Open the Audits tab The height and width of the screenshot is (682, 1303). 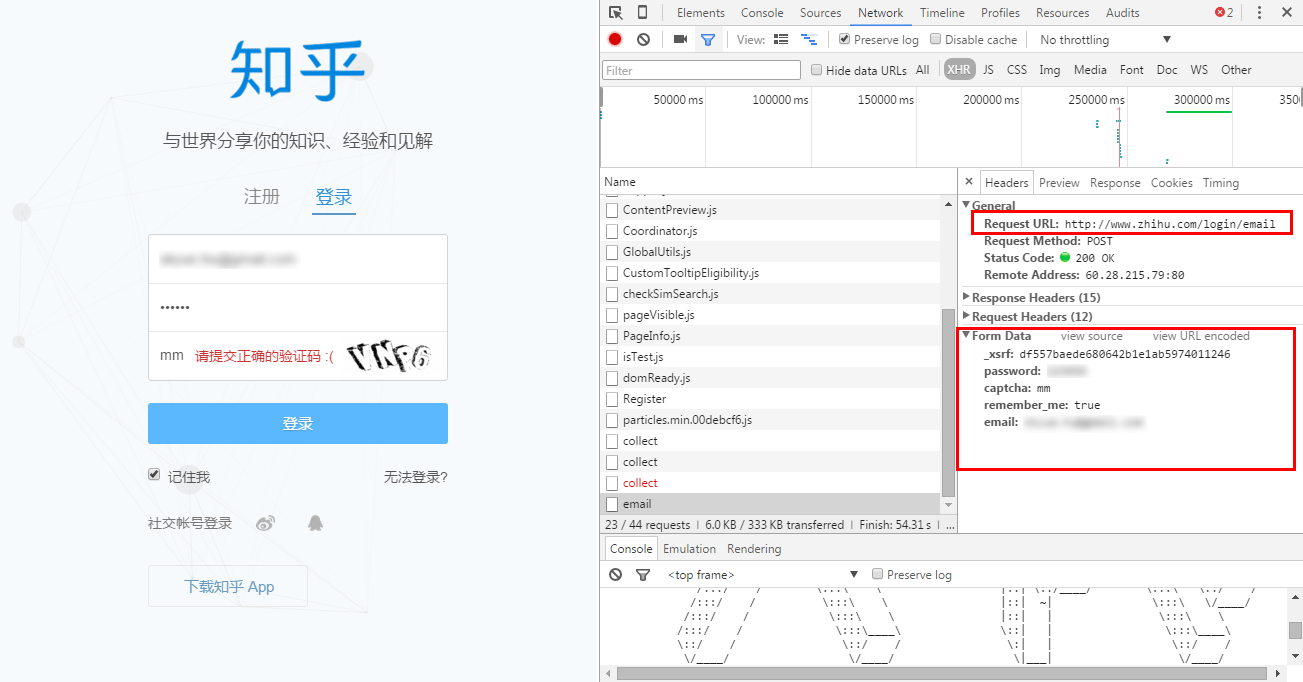tap(1123, 13)
